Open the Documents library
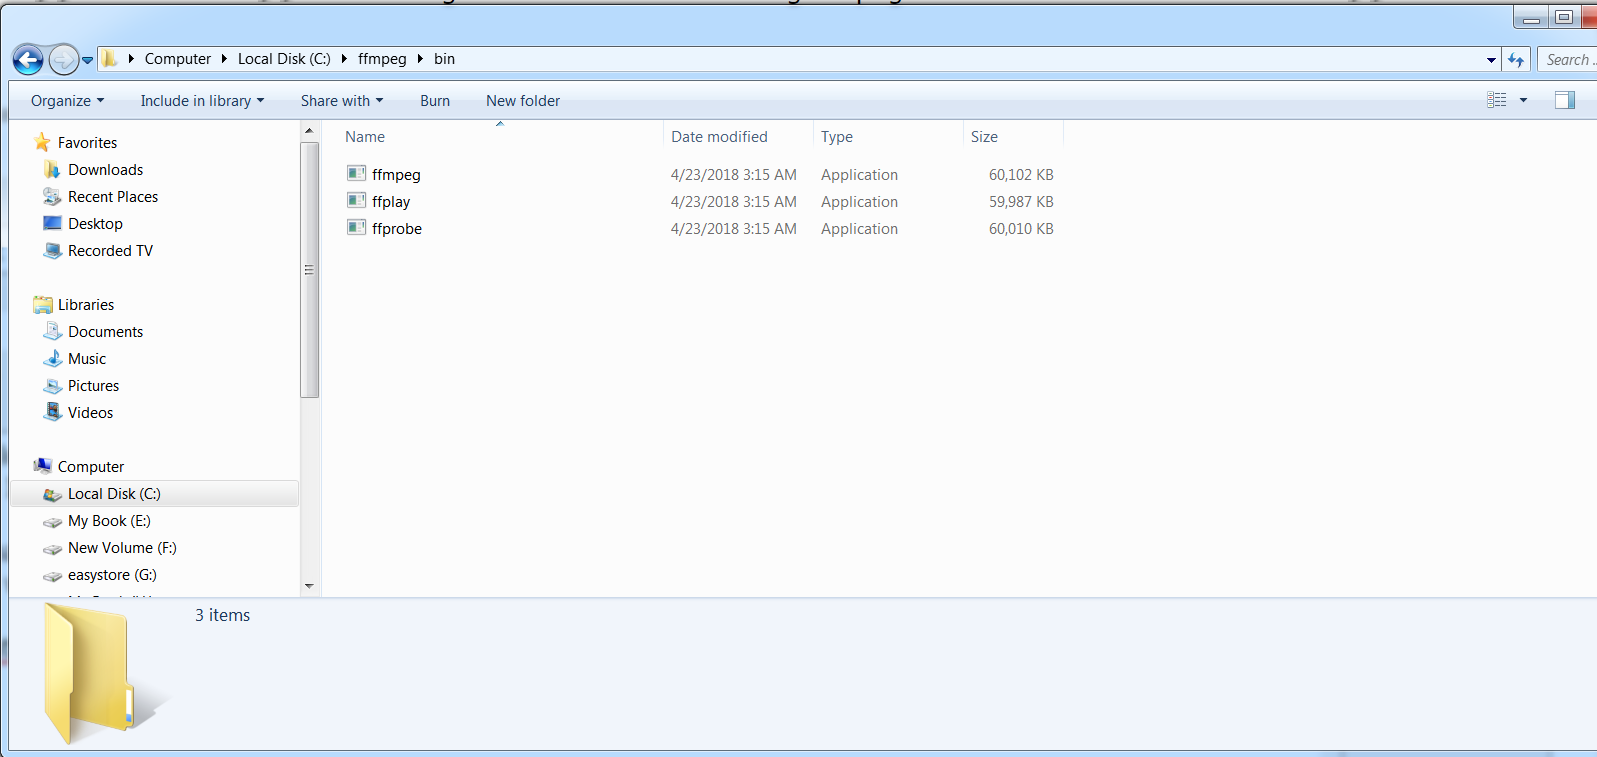The image size is (1597, 757). 105,332
